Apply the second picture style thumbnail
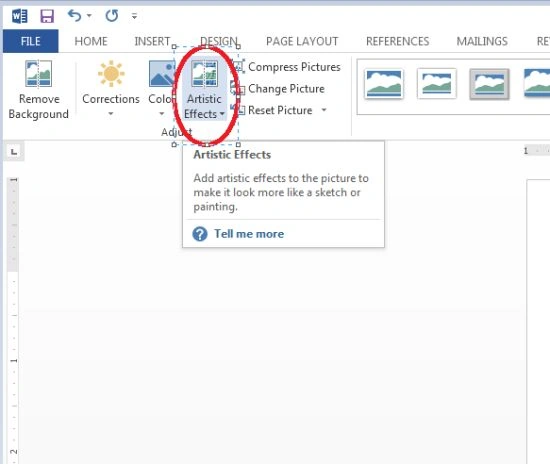Screen dimensions: 550x464 (436, 84)
